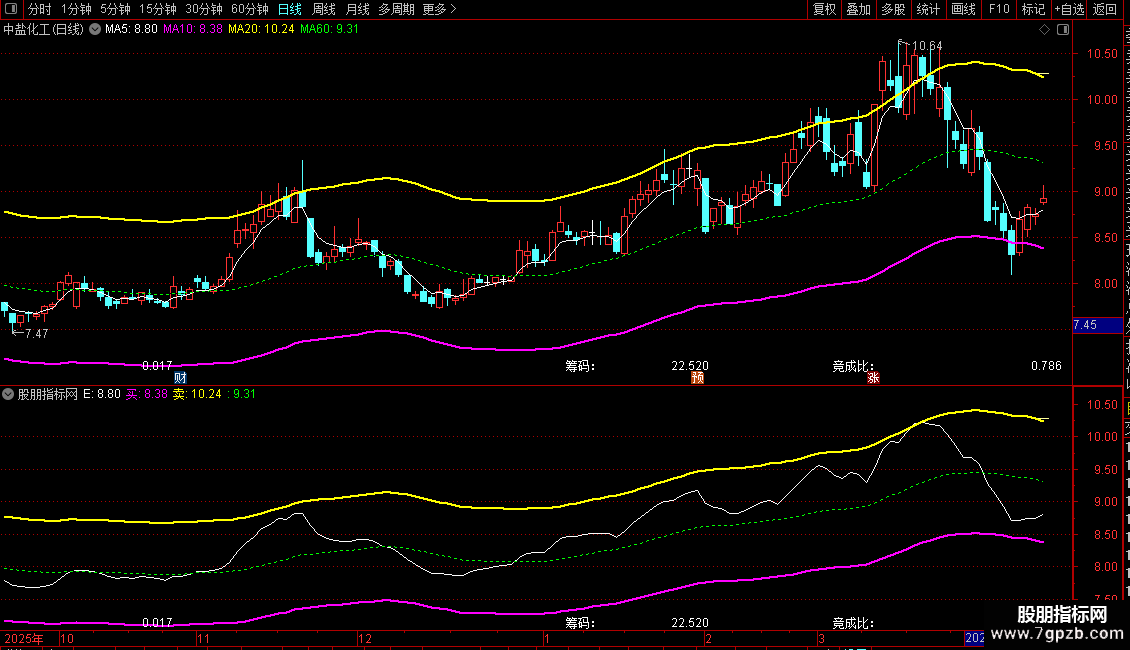1130x650 pixels.
Task: Click the 10.50 price label on main chart axis
Action: pos(1102,54)
